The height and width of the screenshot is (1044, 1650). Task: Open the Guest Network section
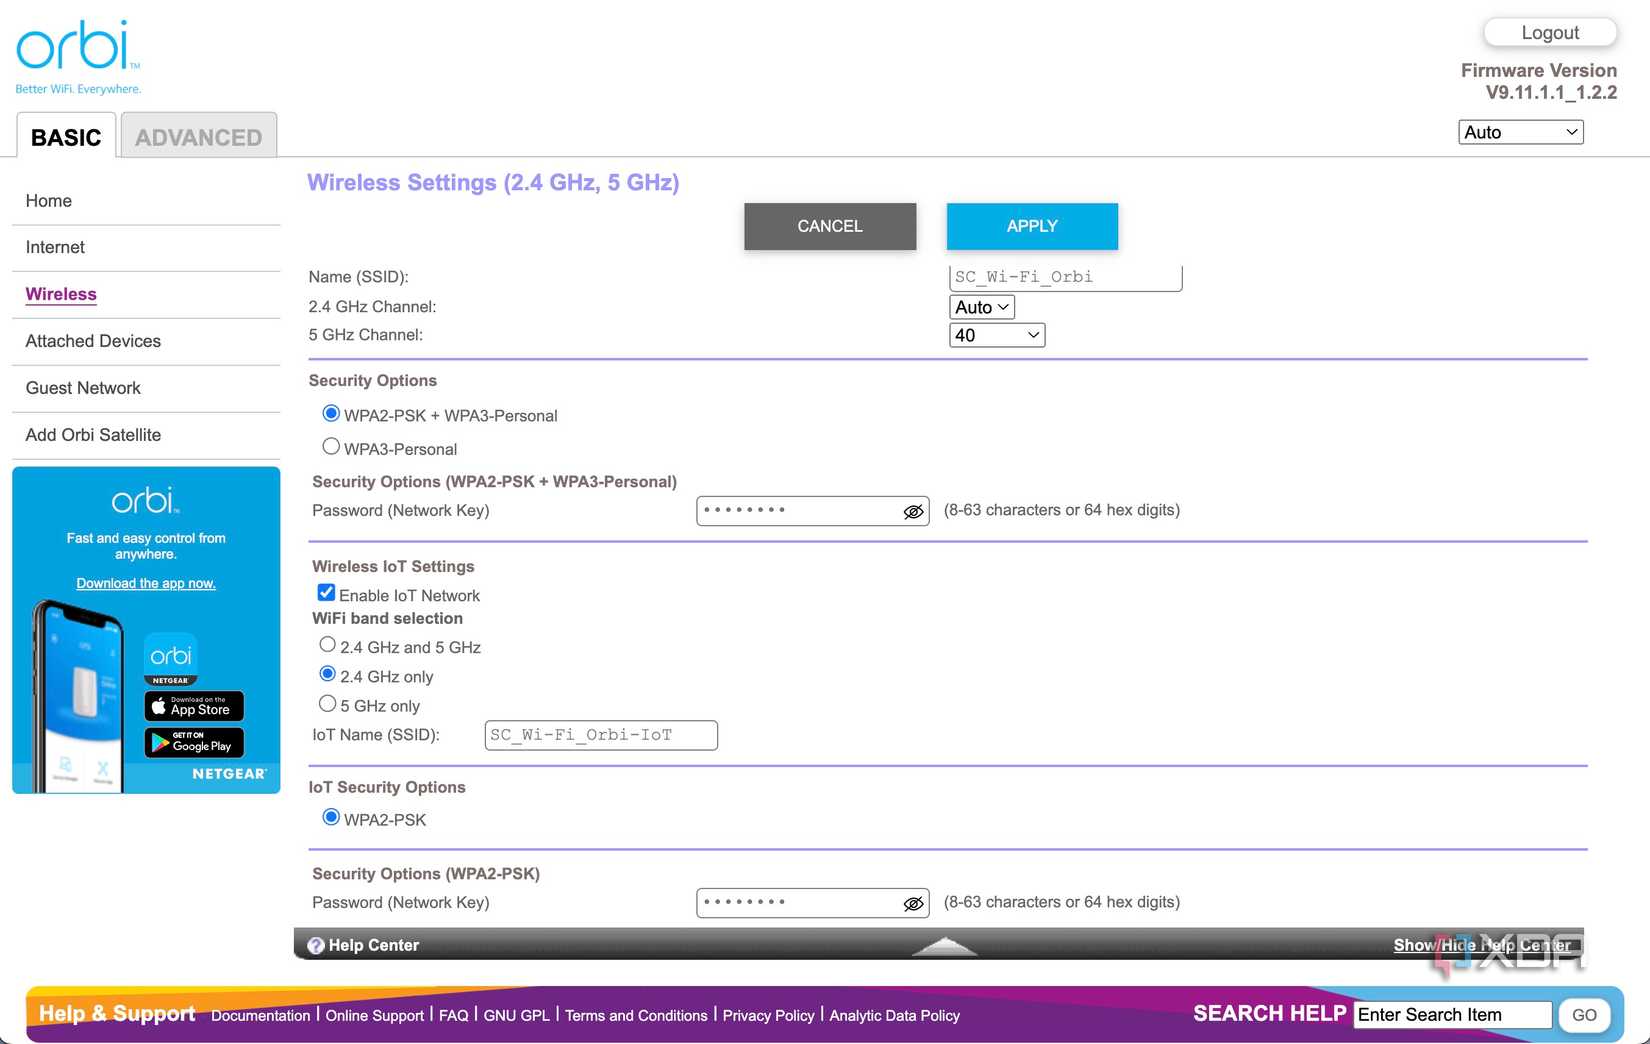coord(83,388)
